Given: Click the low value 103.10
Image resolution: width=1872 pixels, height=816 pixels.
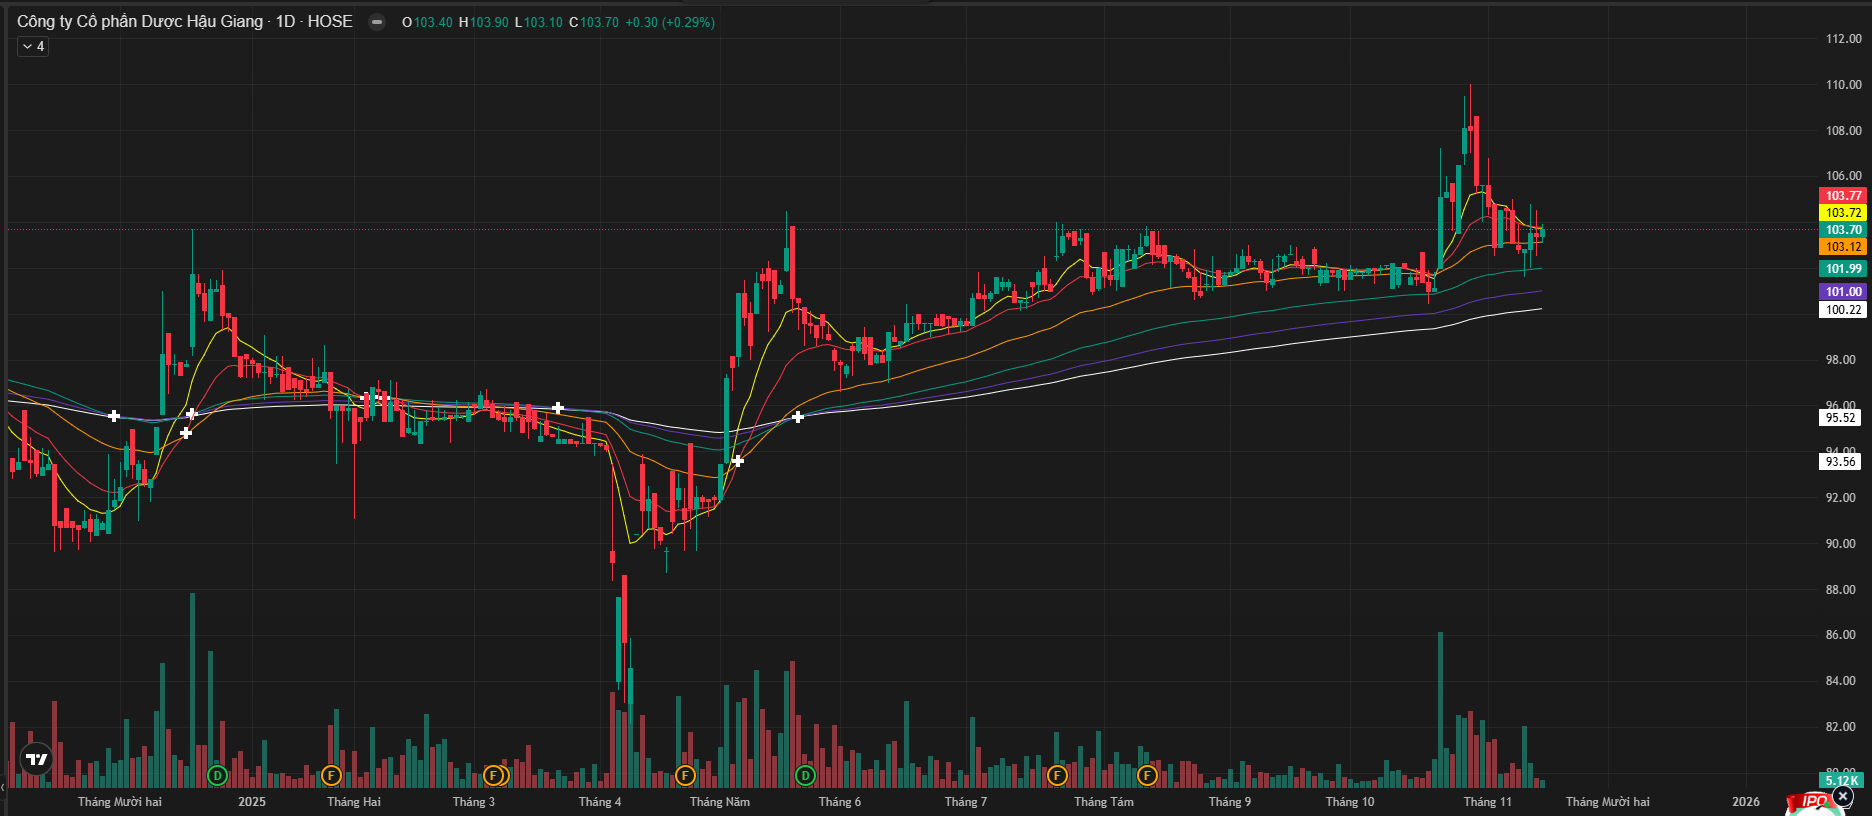Looking at the screenshot, I should [543, 22].
